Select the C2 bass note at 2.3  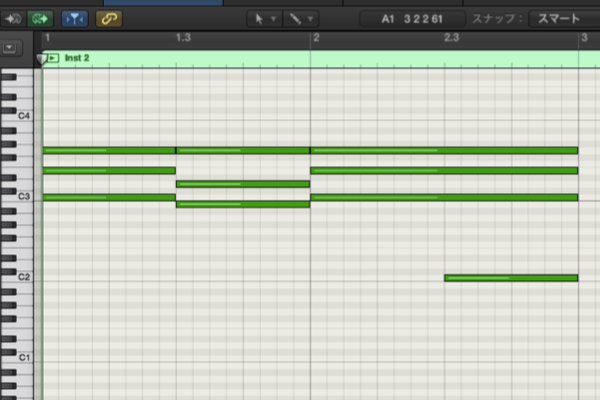click(x=511, y=278)
